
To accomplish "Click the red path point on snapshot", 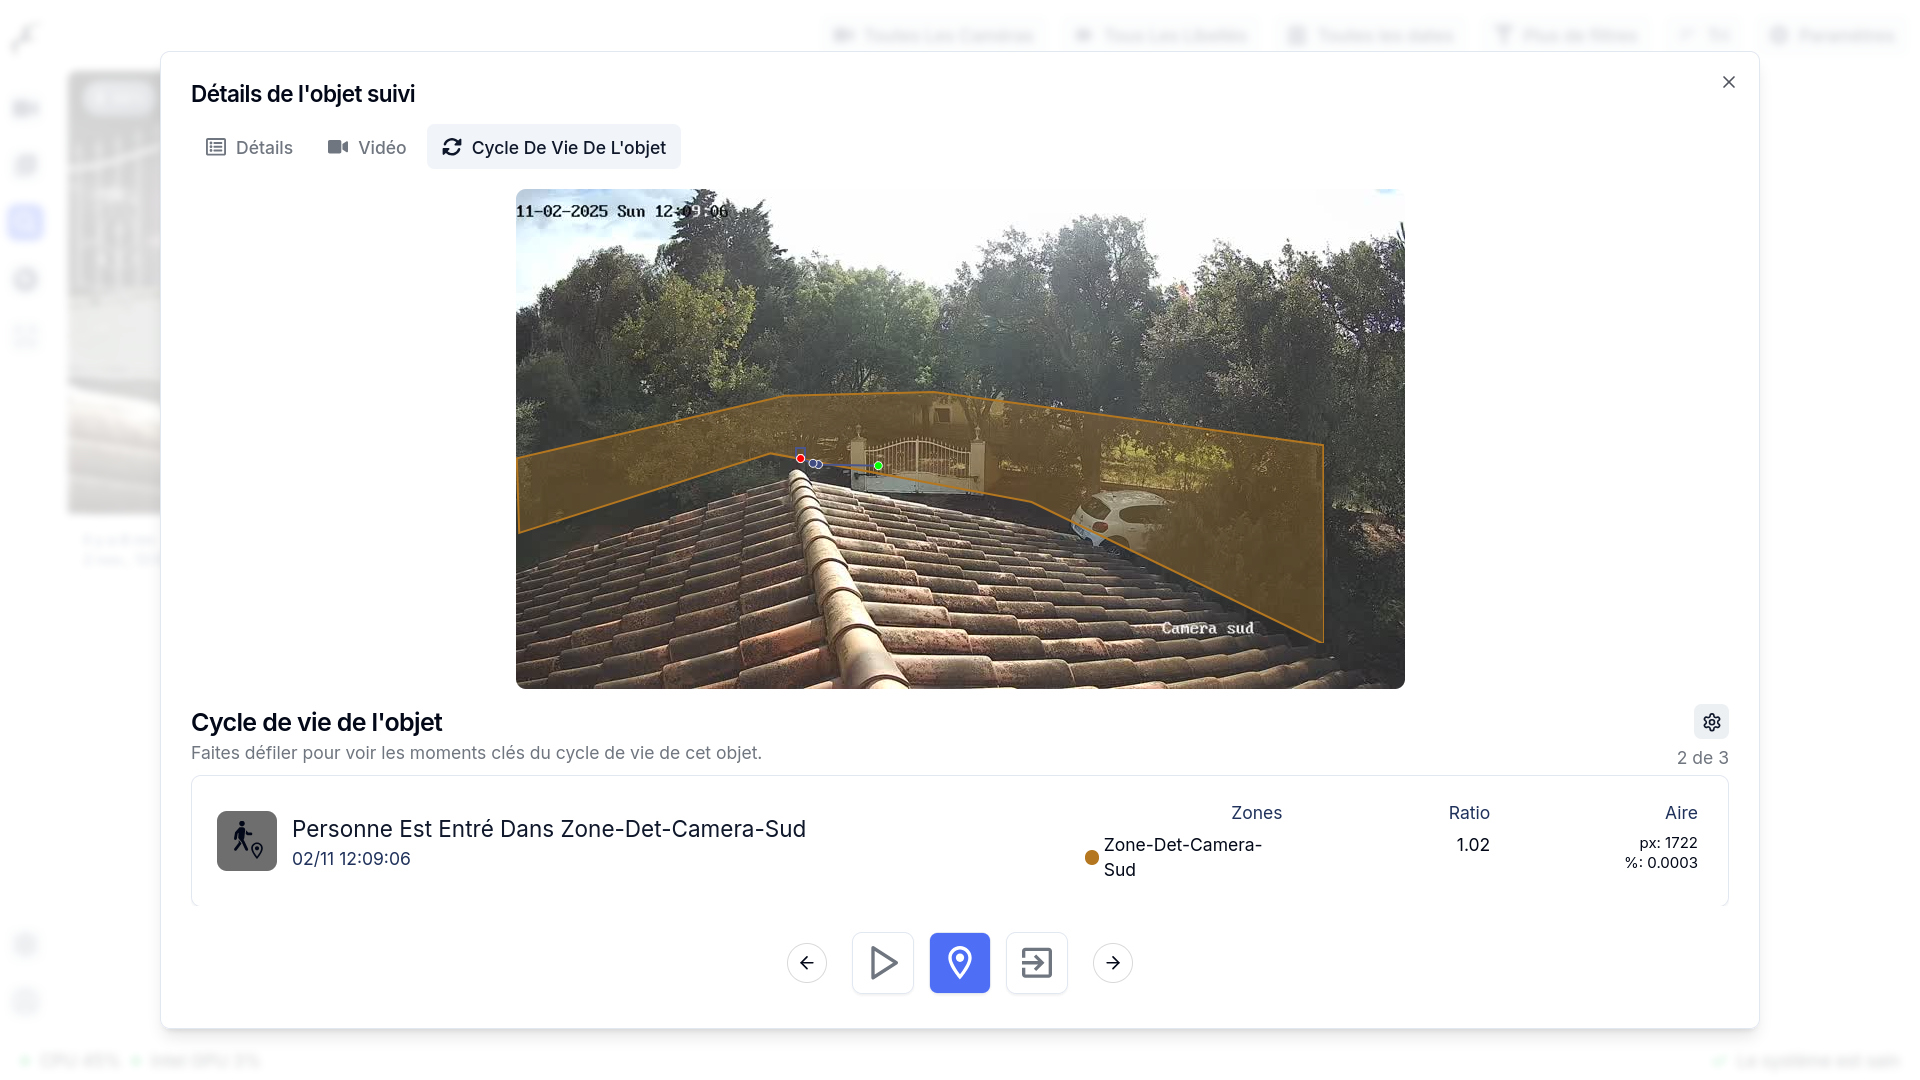I will tap(800, 458).
